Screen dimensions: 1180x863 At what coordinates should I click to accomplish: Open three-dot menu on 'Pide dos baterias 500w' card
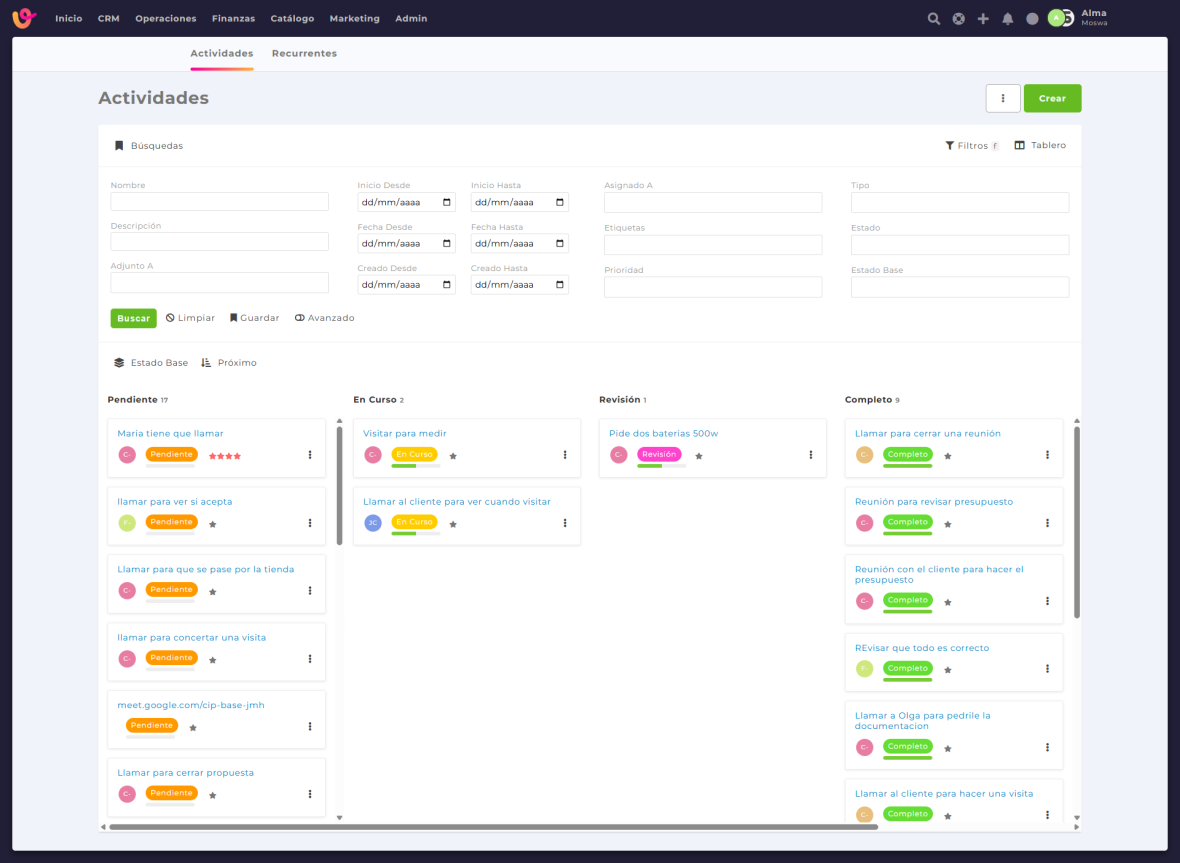[x=811, y=455]
